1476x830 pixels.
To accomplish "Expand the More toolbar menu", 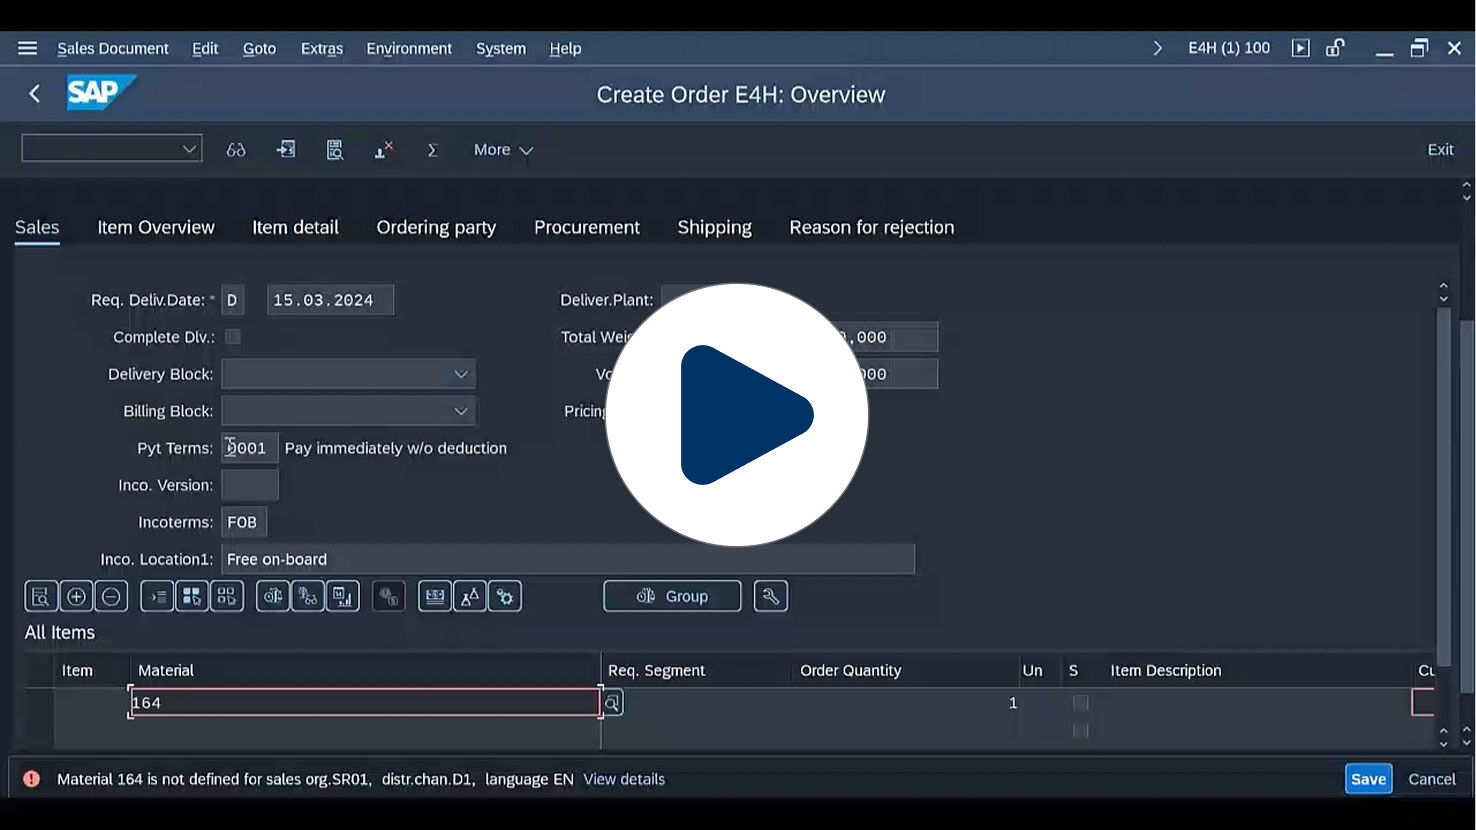I will [x=503, y=150].
